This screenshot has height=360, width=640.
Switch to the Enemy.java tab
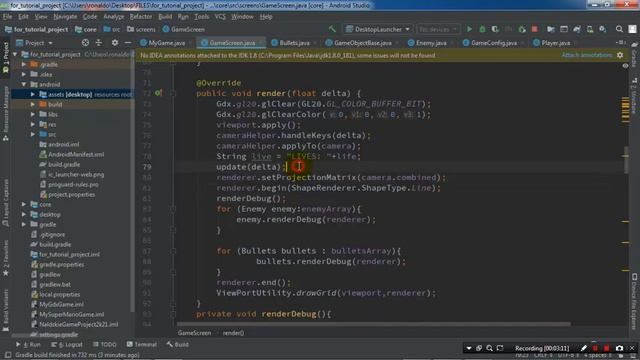coord(431,42)
